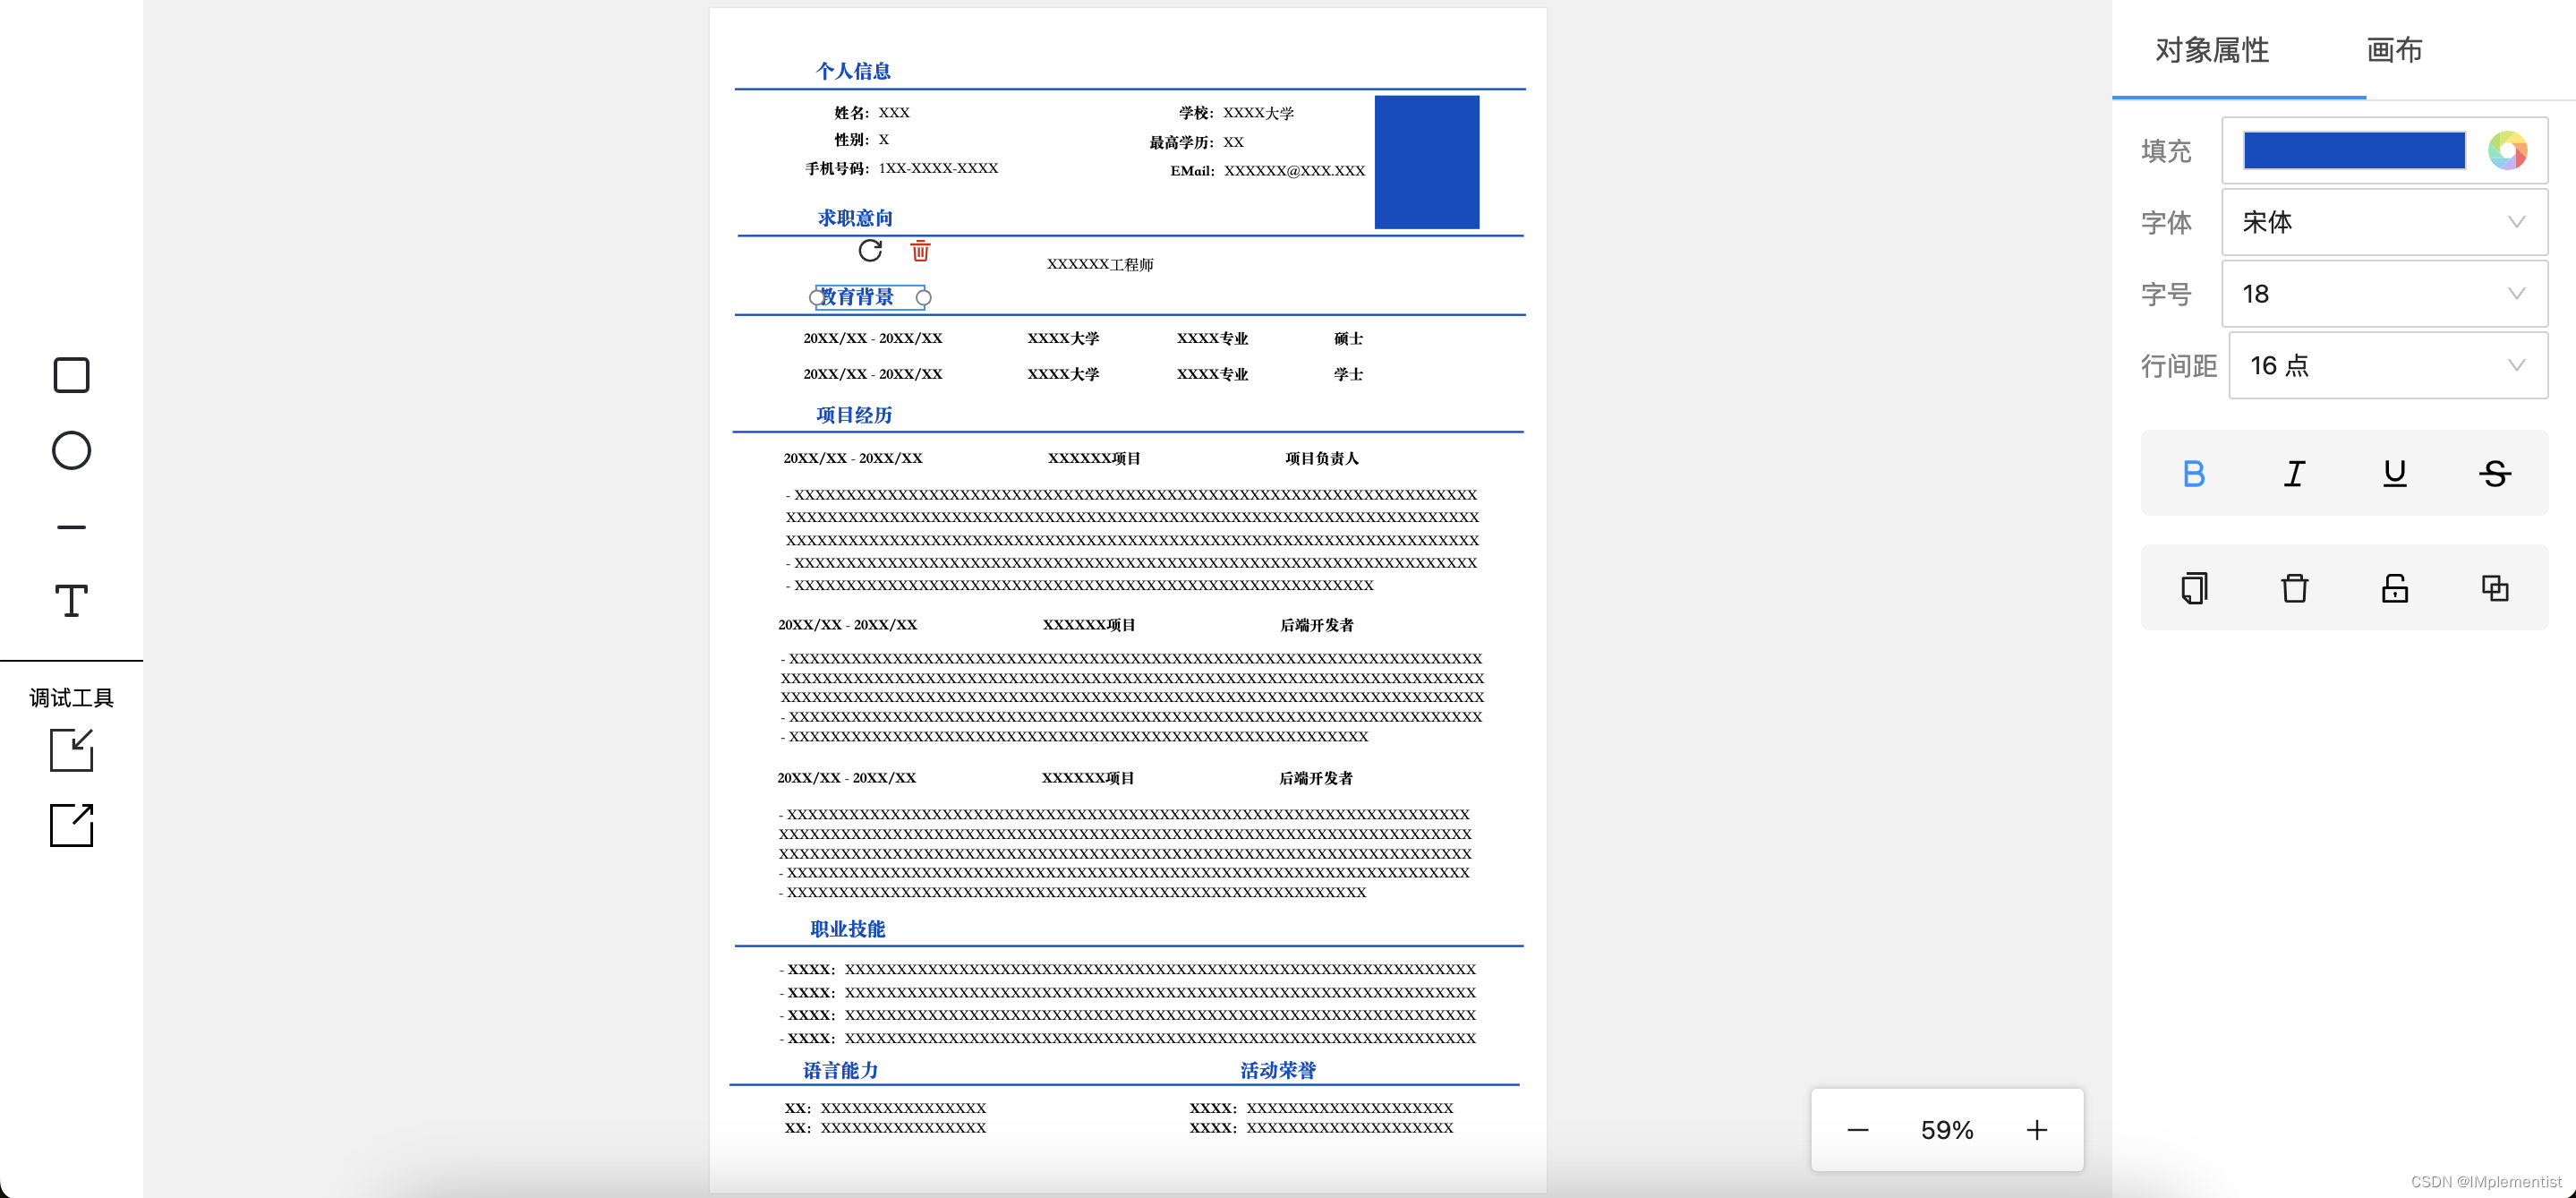Click the copy object icon
Image resolution: width=2576 pixels, height=1198 pixels.
coord(2194,588)
